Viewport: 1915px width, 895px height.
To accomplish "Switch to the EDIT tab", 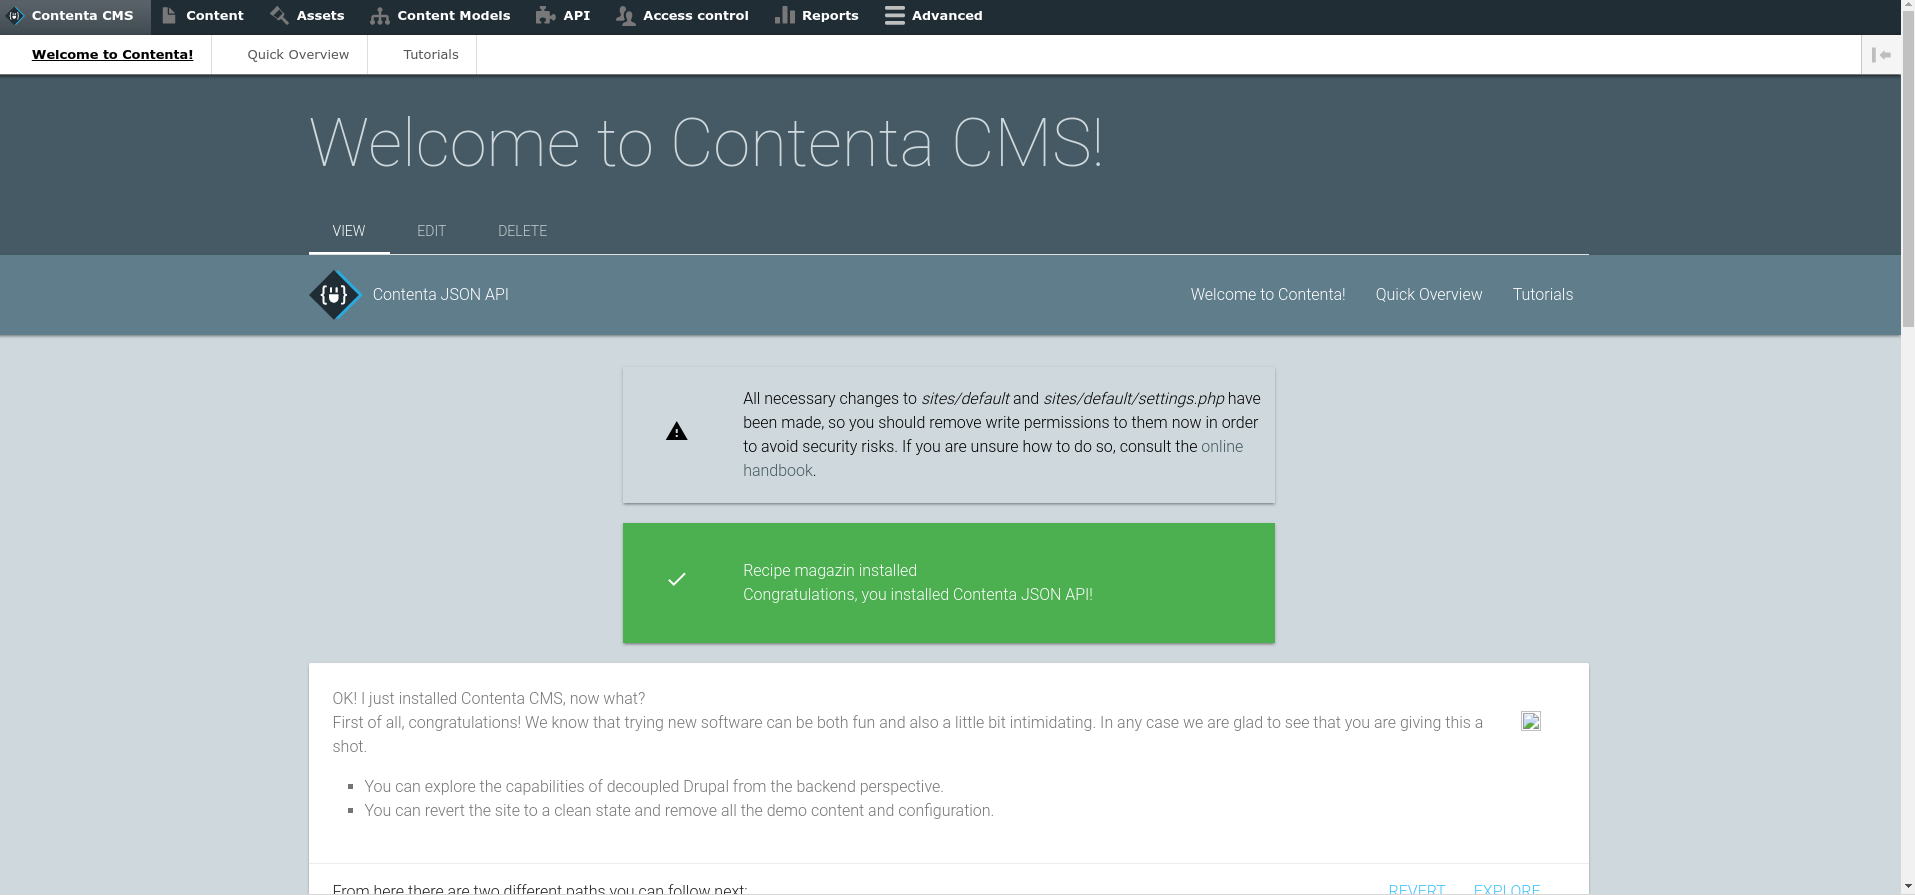I will (432, 231).
